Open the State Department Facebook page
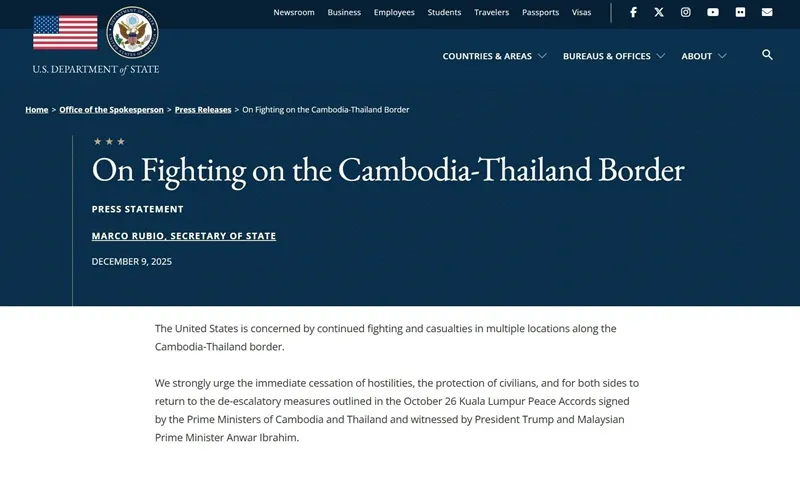 coord(633,12)
